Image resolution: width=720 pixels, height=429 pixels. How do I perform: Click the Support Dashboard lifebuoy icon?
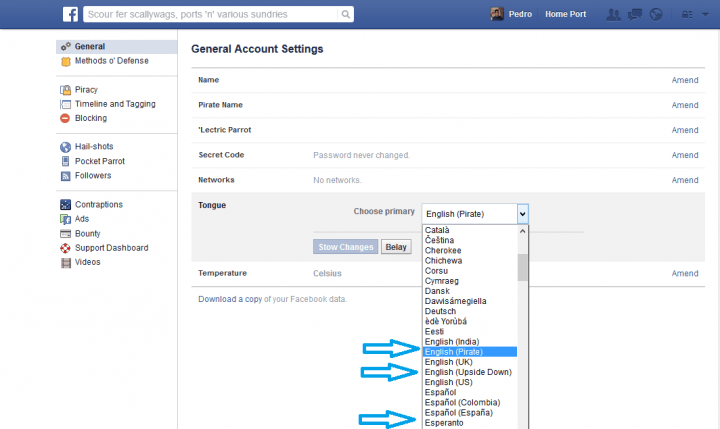(66, 248)
